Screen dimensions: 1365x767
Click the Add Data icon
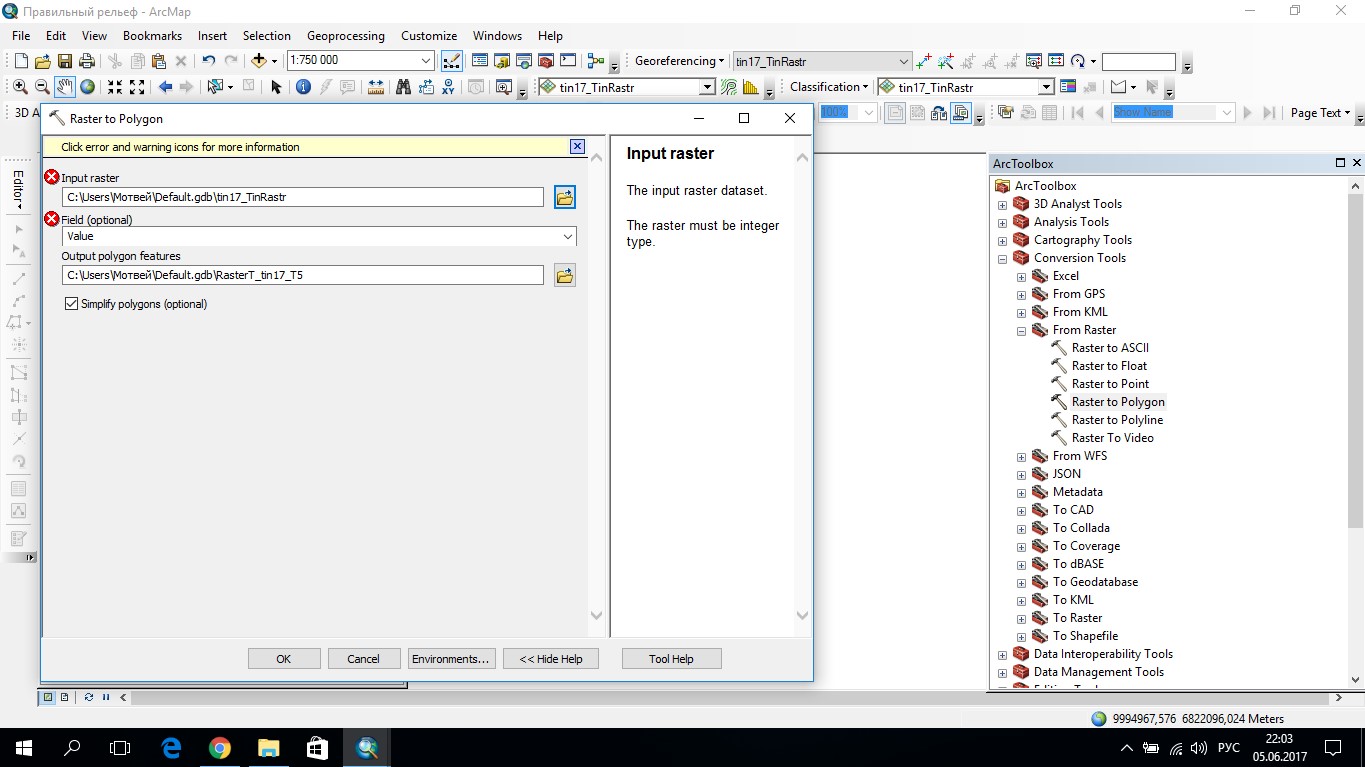pos(258,61)
